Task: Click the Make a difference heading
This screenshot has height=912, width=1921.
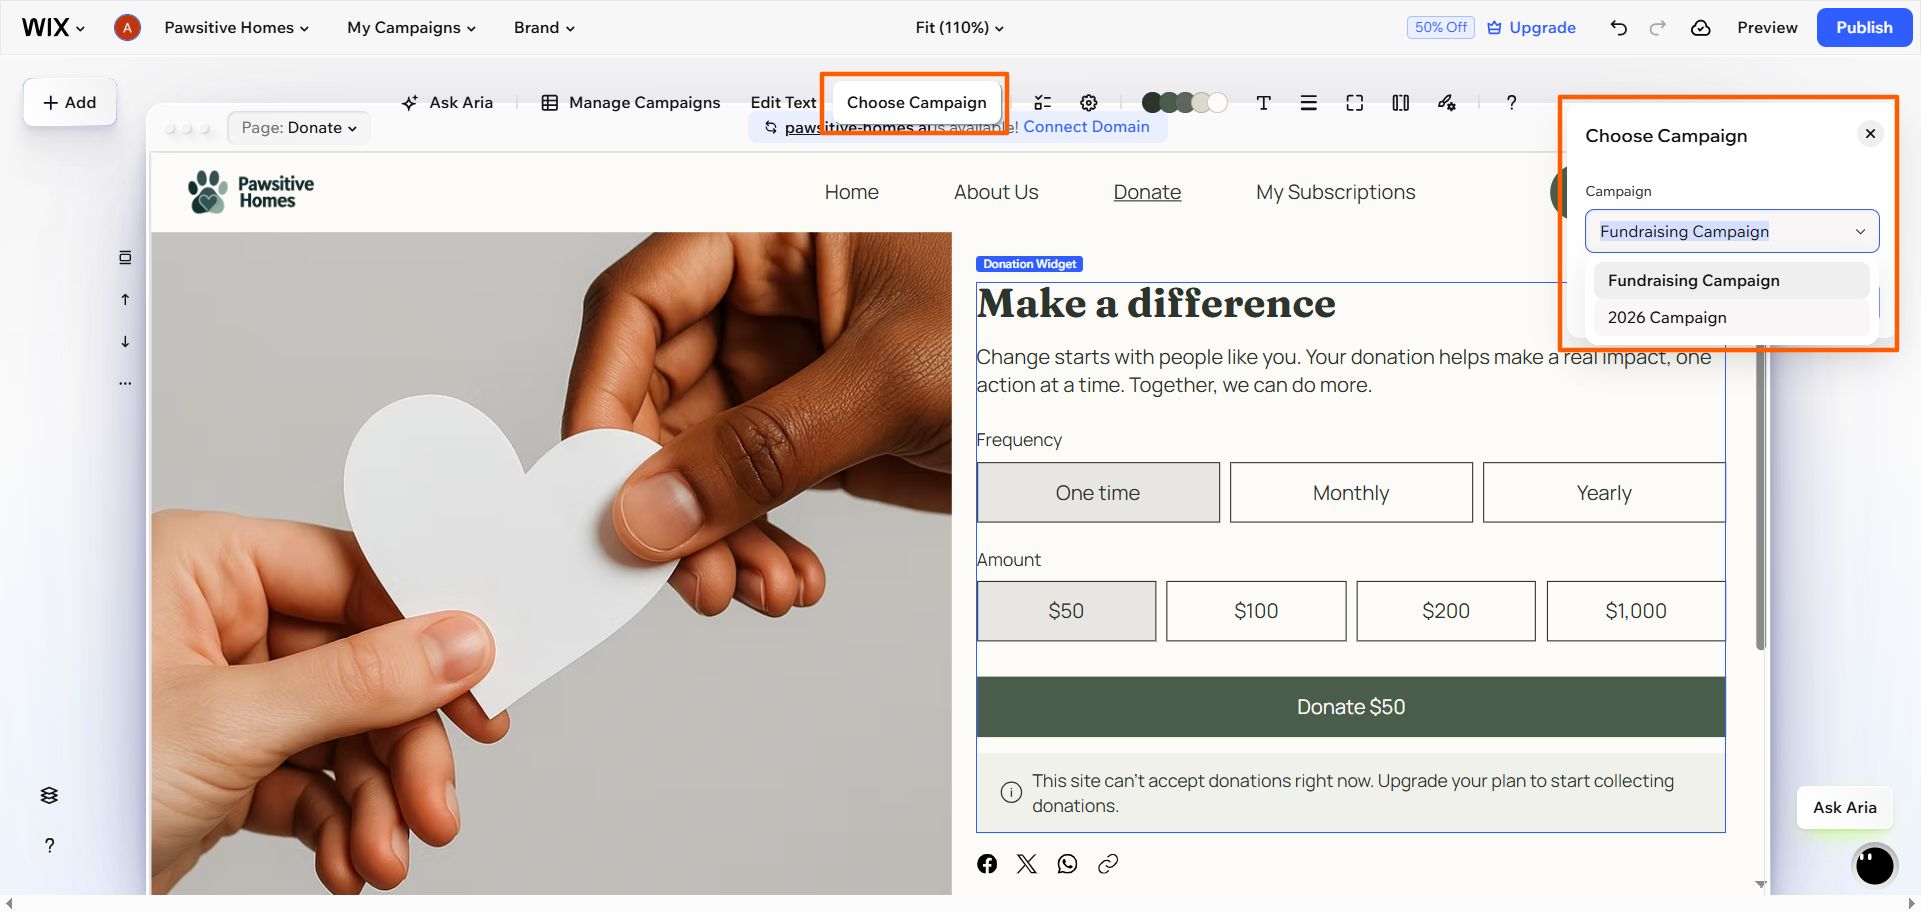Action: click(1156, 303)
